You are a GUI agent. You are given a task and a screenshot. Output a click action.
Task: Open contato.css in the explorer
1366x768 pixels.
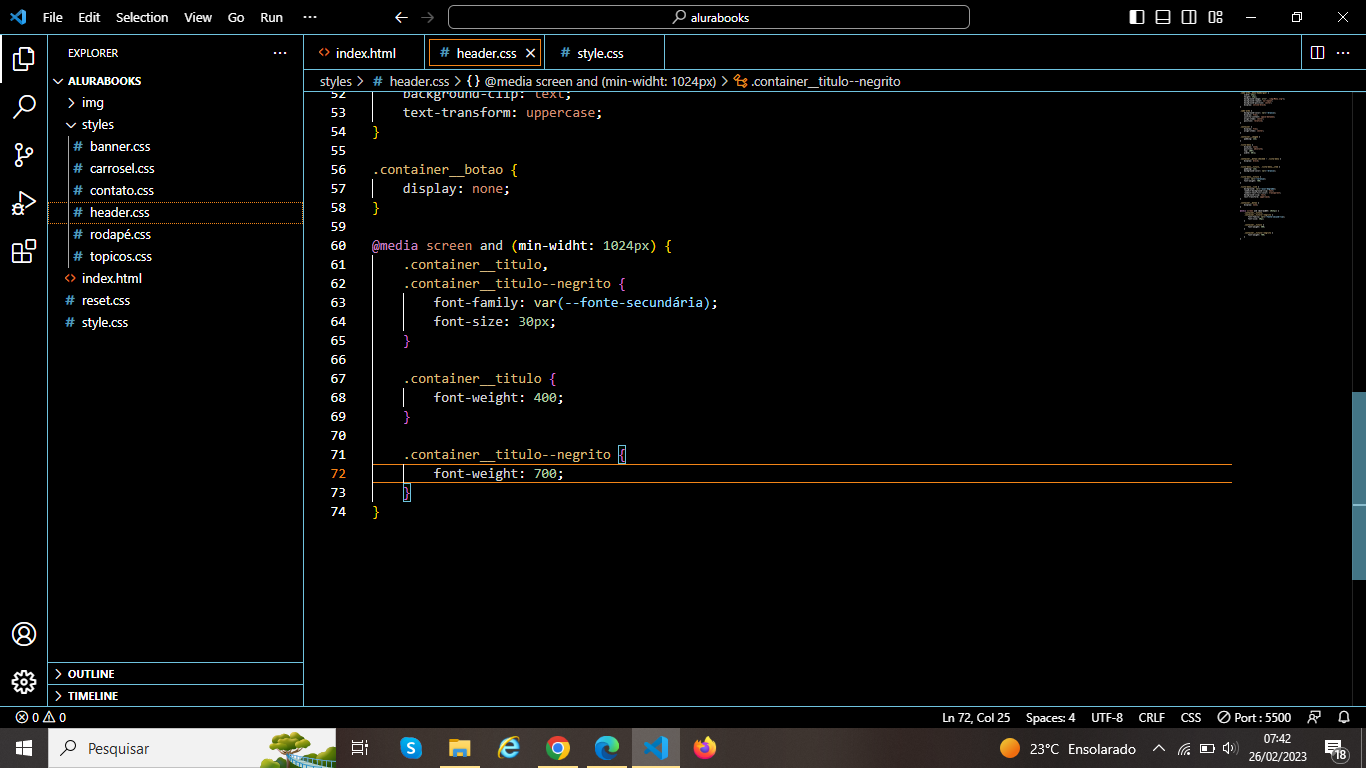(175, 190)
